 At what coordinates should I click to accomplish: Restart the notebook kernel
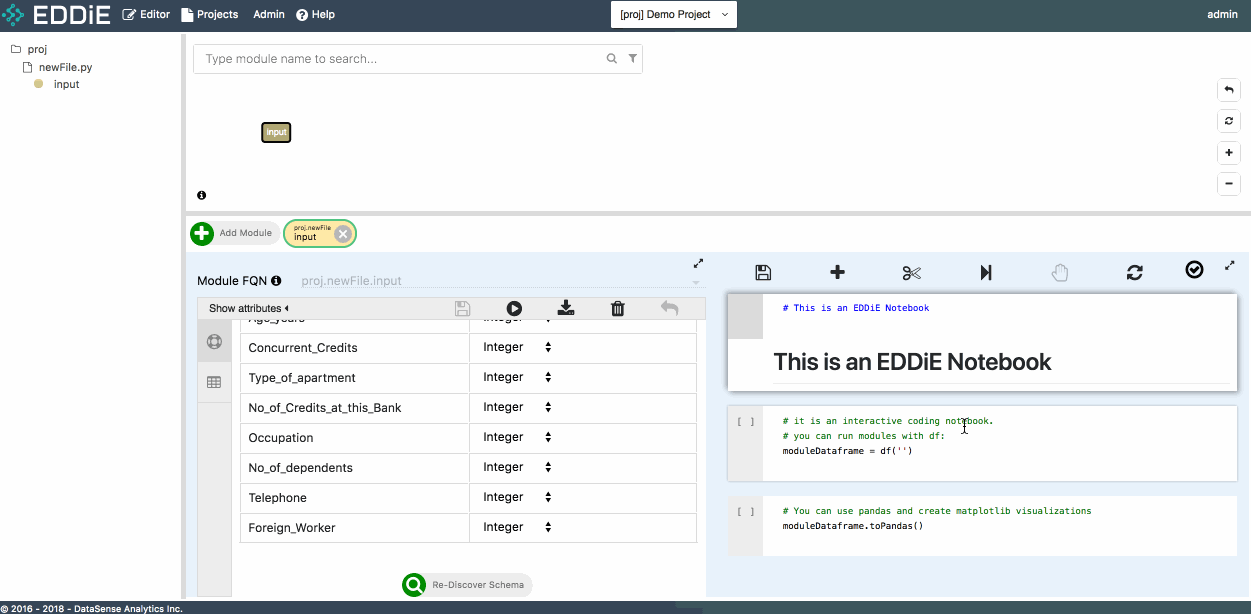(1134, 272)
